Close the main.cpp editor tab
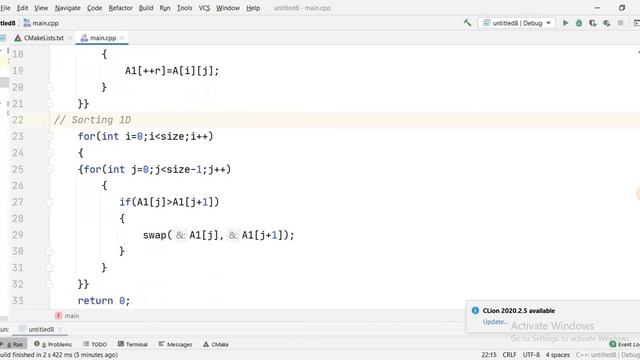Image resolution: width=640 pixels, height=360 pixels. pos(122,38)
